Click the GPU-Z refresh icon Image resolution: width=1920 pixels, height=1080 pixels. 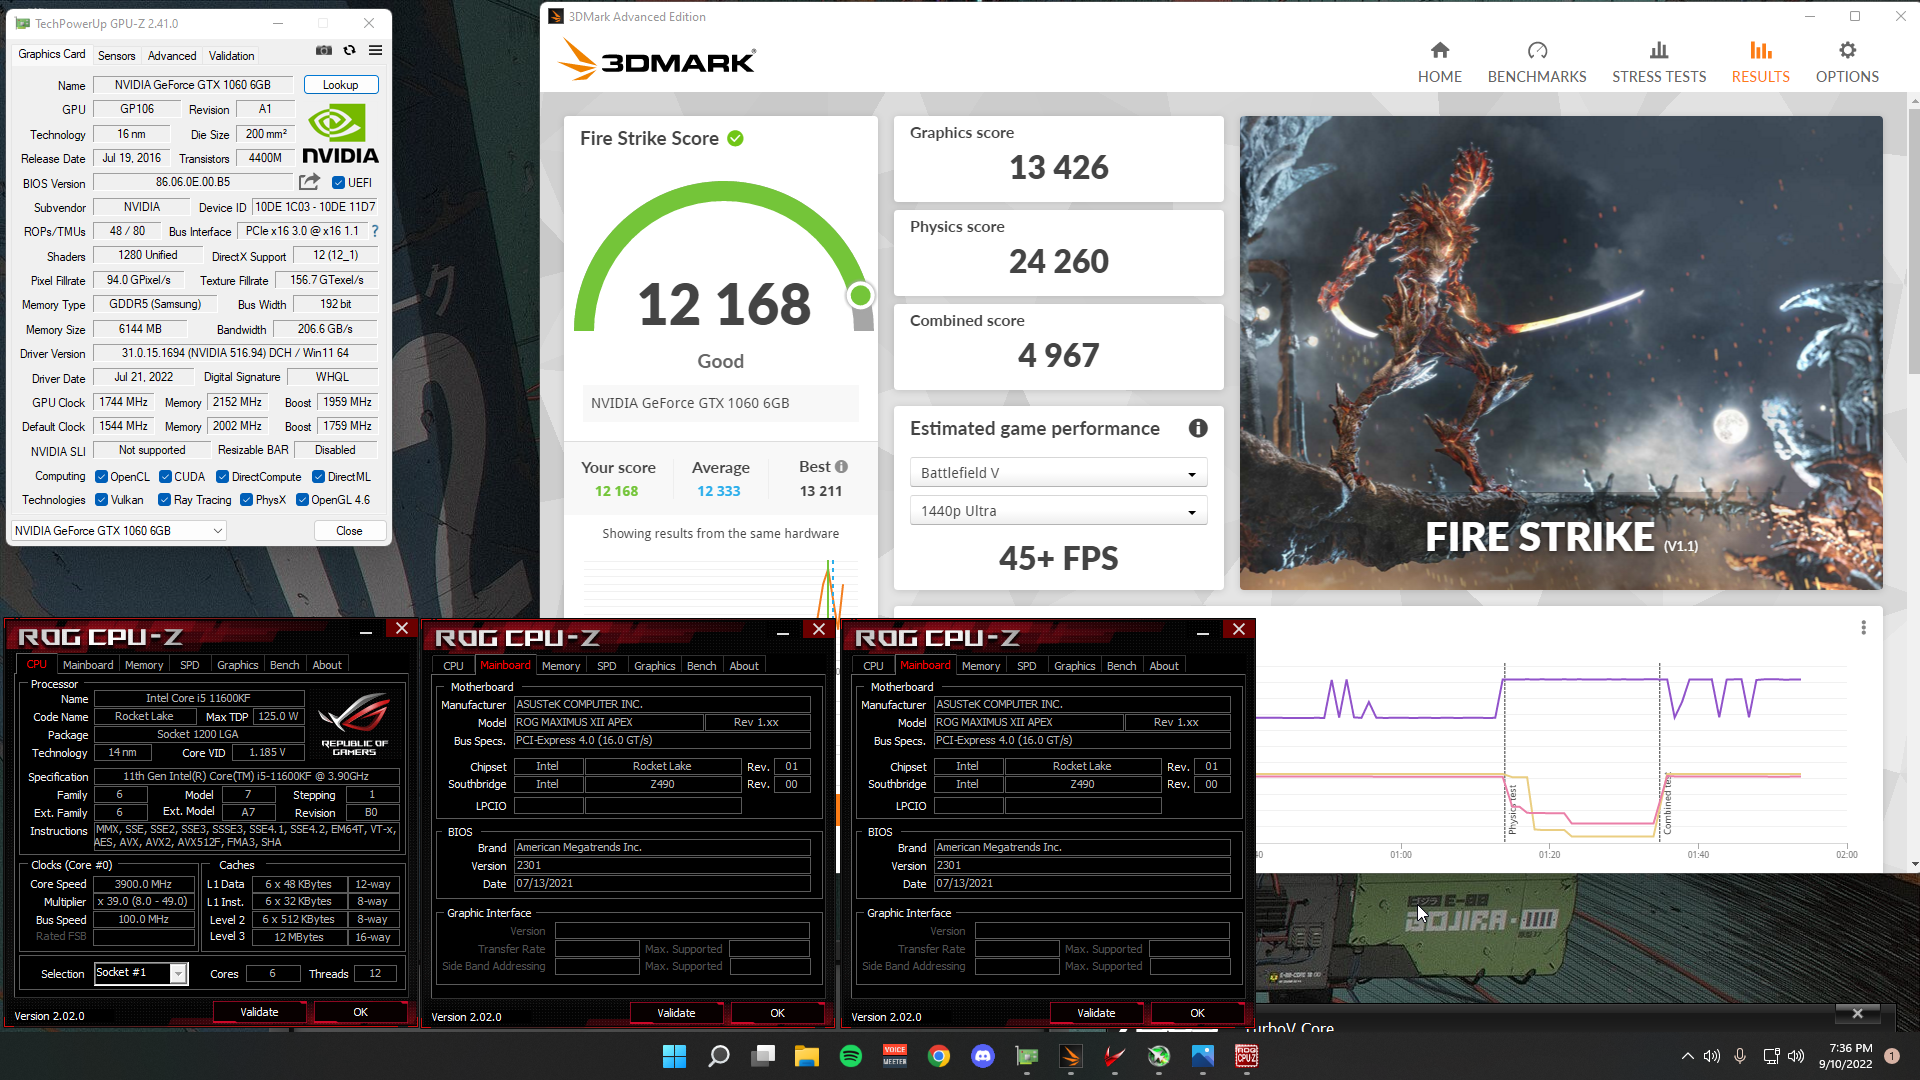click(x=349, y=50)
